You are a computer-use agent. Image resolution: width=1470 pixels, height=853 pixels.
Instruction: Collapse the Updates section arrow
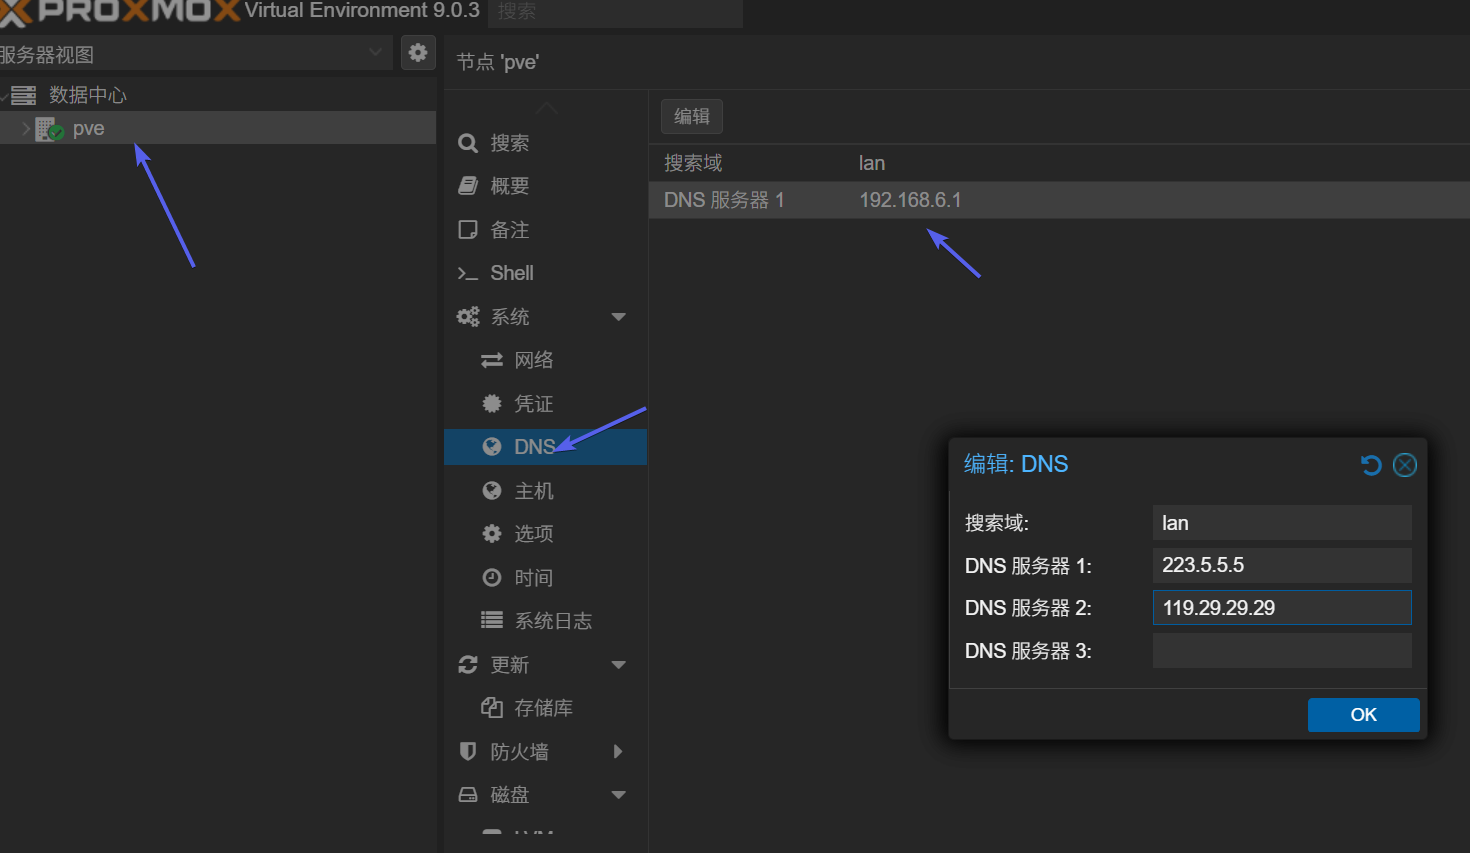(x=618, y=665)
